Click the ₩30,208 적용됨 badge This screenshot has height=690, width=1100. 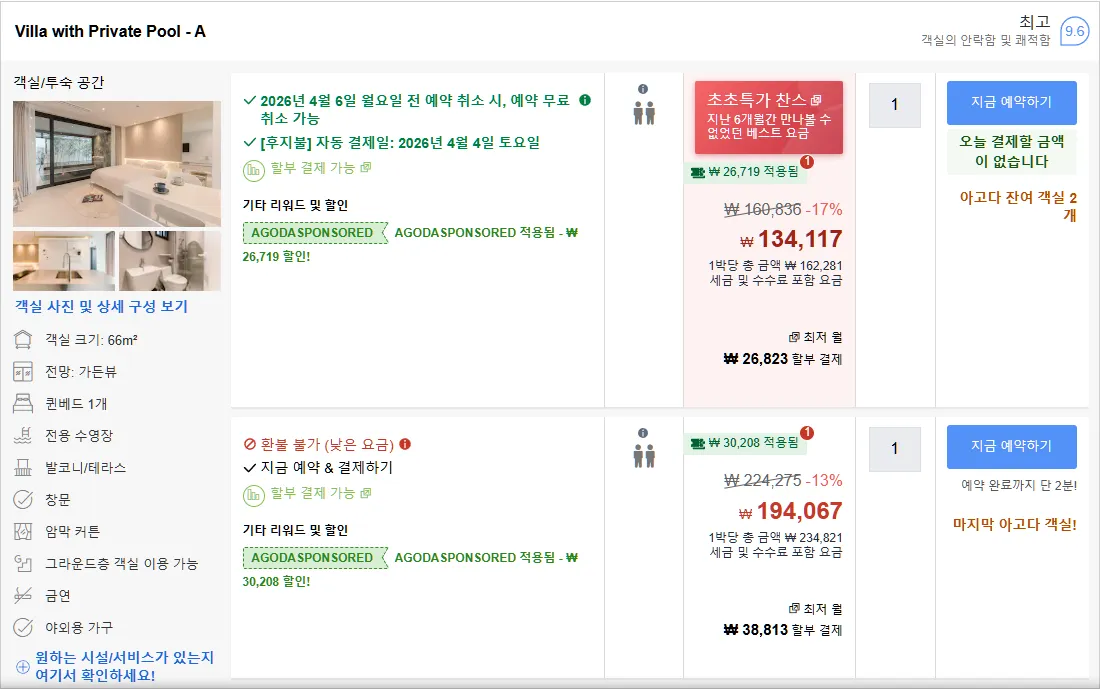(745, 443)
